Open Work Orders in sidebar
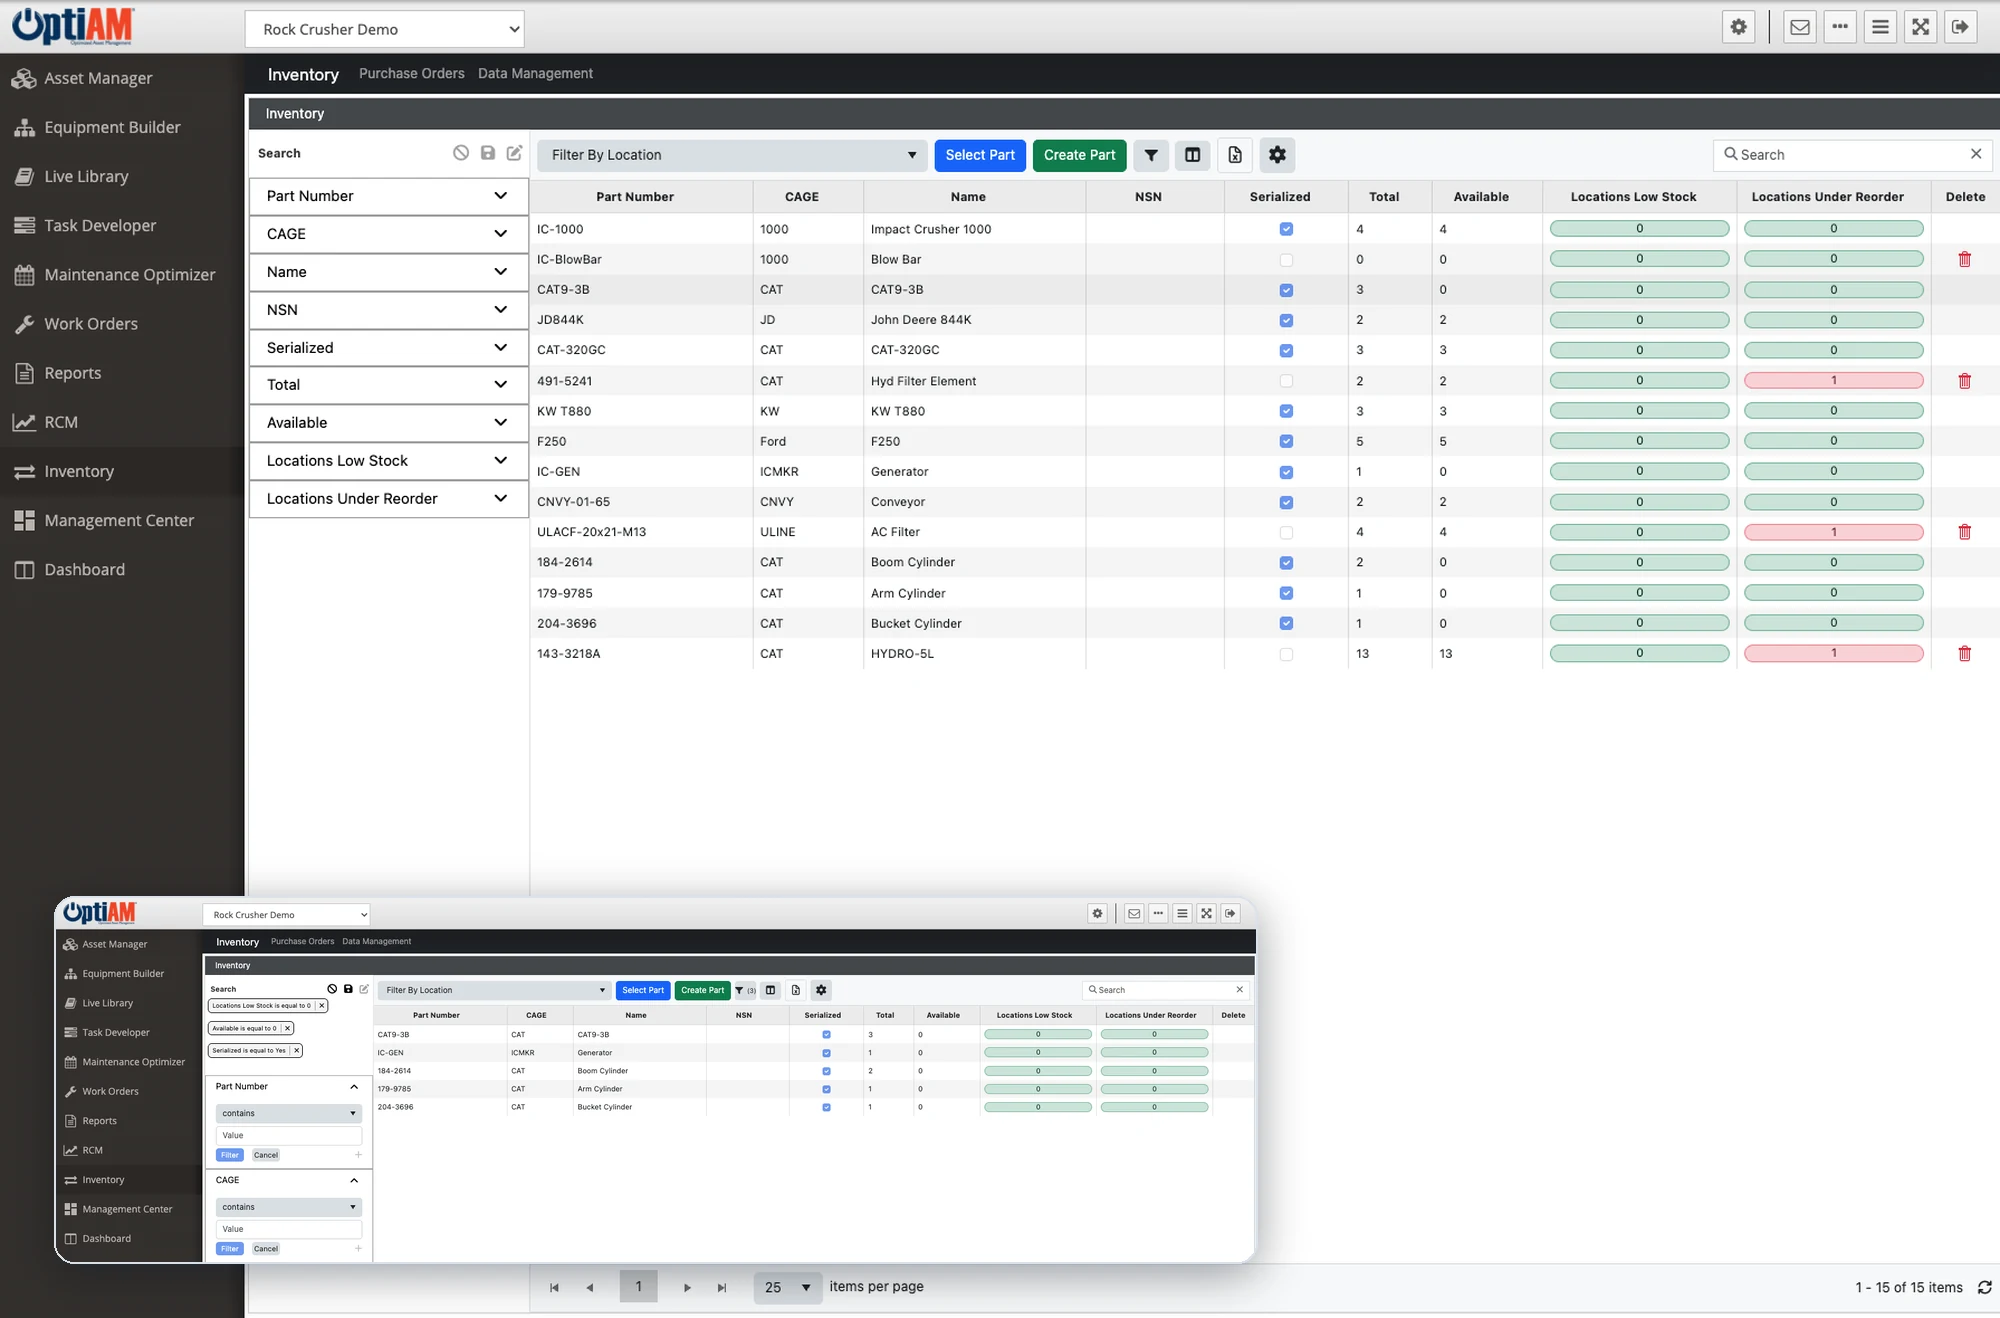This screenshot has height=1318, width=2000. 90,324
